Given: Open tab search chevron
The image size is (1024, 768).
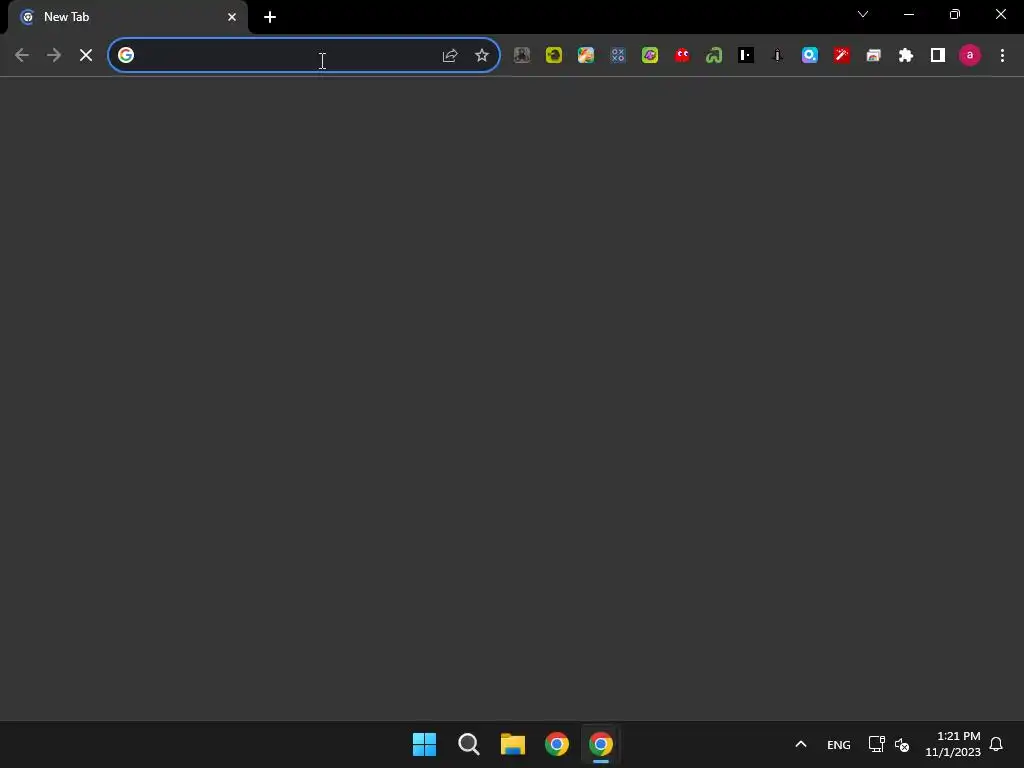Looking at the screenshot, I should coord(863,14).
